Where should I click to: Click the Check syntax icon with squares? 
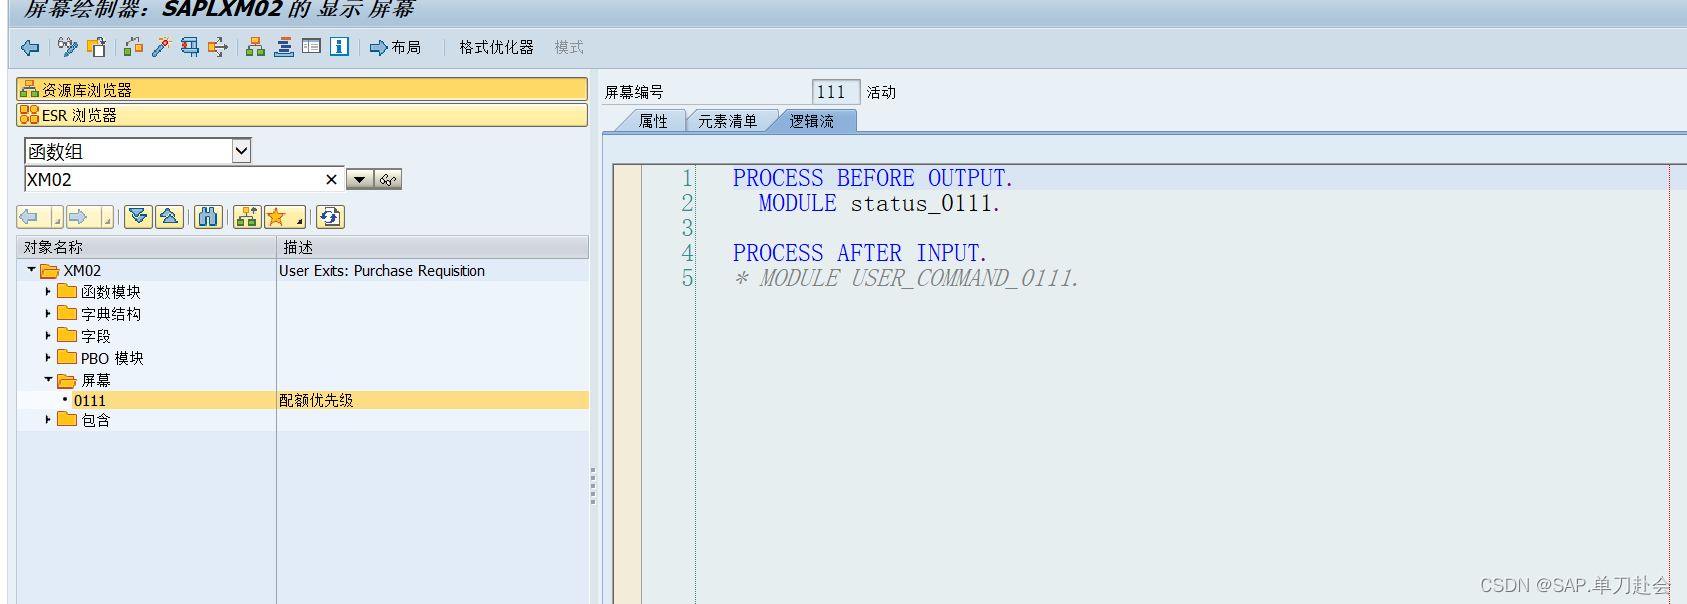coord(134,47)
